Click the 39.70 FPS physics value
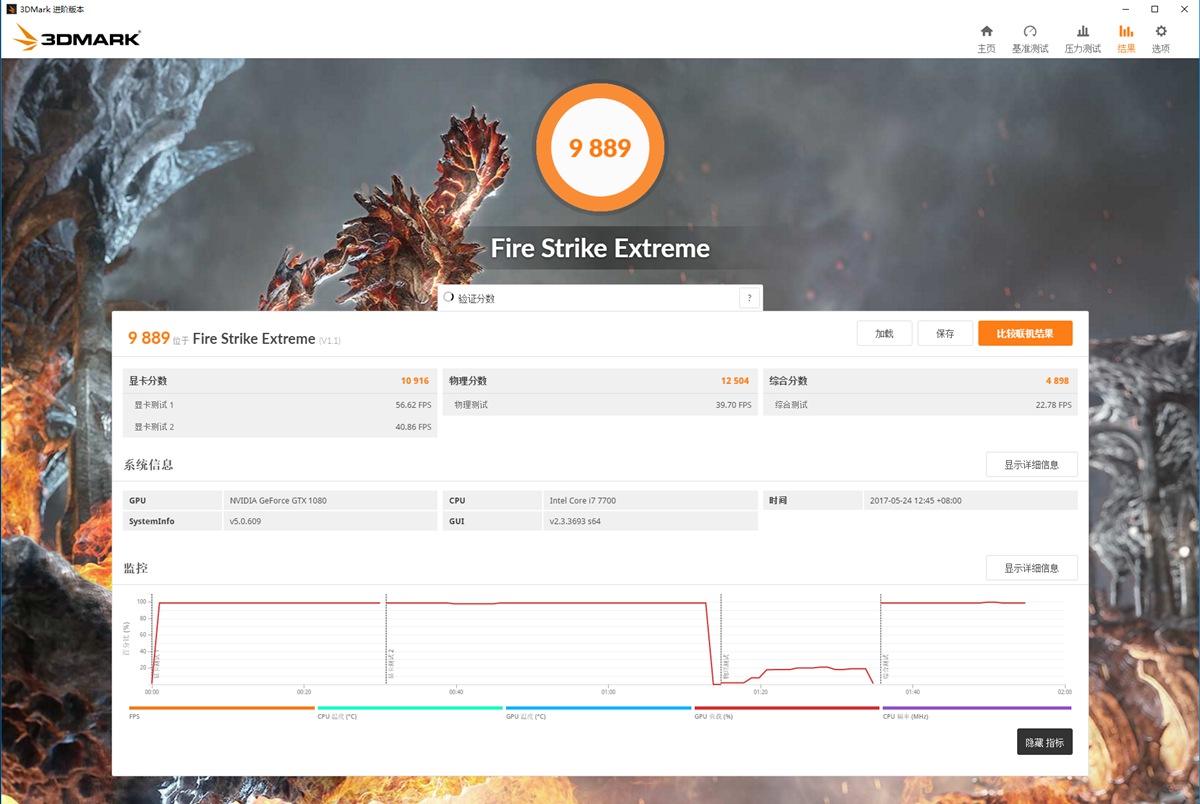Screen dimensions: 1200x804 [733, 405]
